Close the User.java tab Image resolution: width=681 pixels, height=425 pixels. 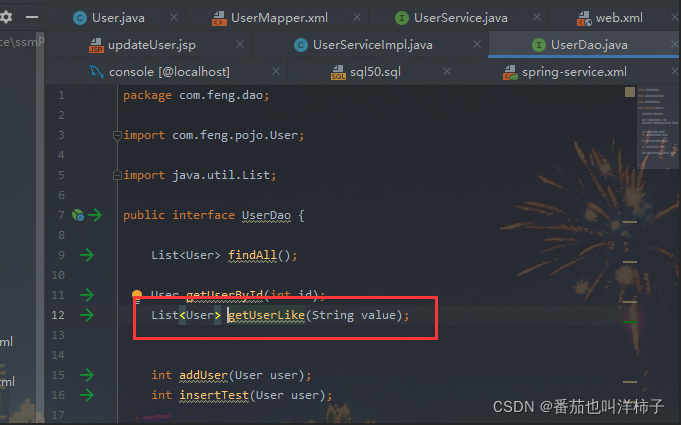[174, 17]
